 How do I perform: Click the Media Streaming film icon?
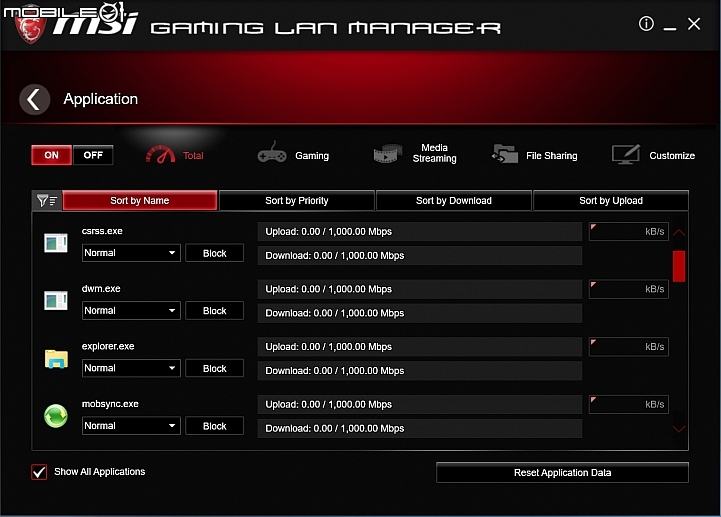[388, 154]
